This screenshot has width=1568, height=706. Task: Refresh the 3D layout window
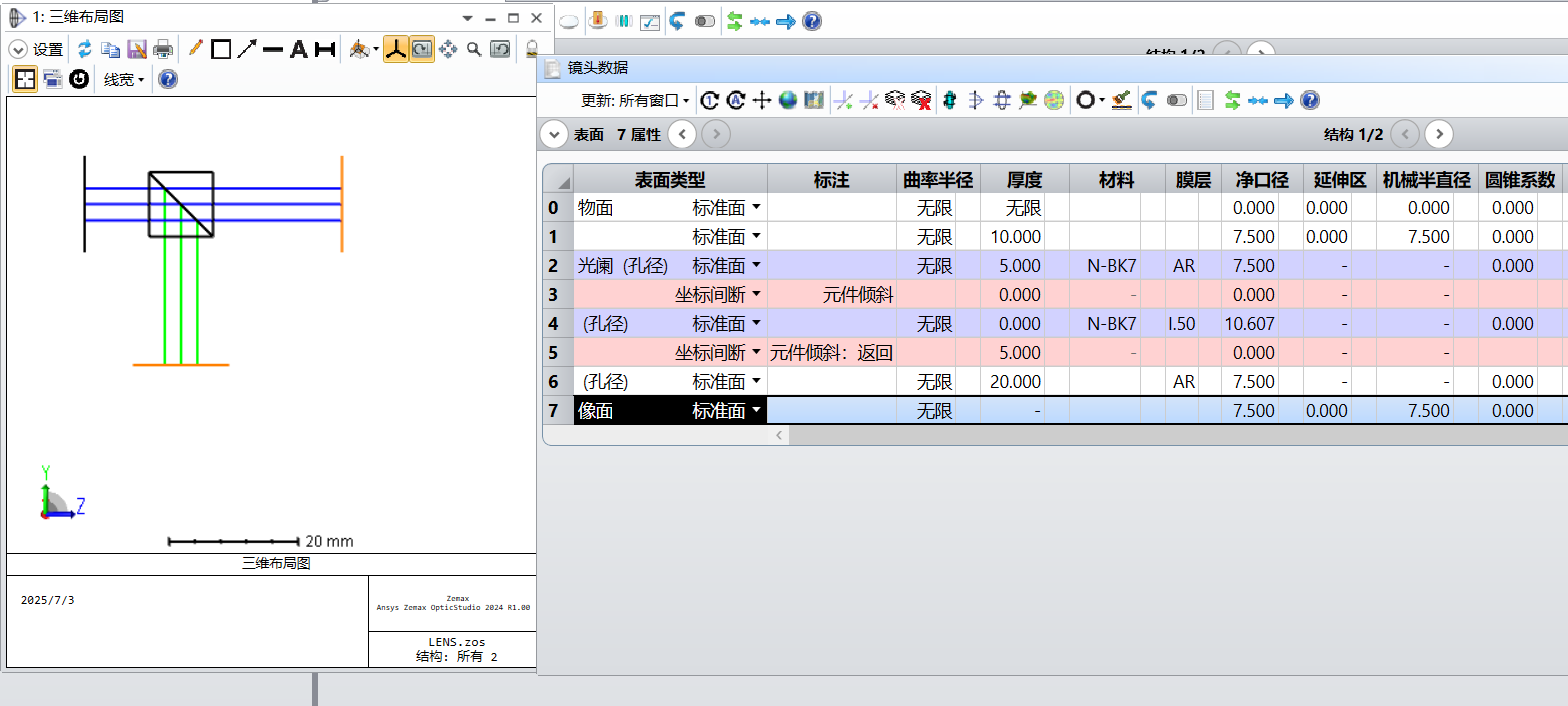click(x=85, y=49)
